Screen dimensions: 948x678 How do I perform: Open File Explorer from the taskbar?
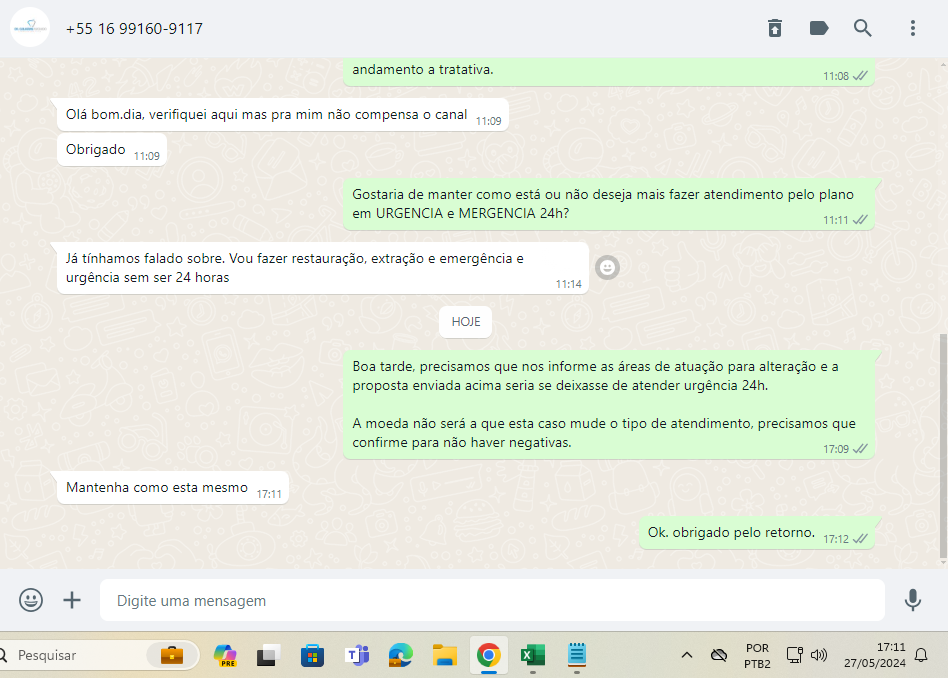(445, 655)
